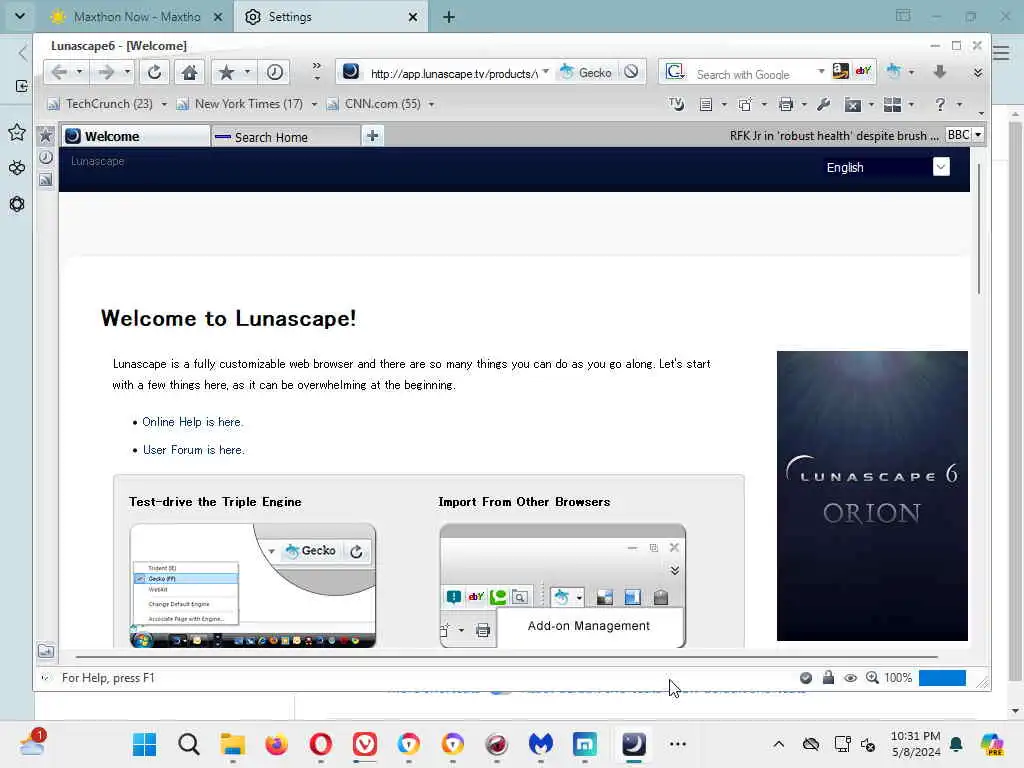Viewport: 1024px width, 768px height.
Task: Open the Lunascape home page button
Action: tap(189, 72)
